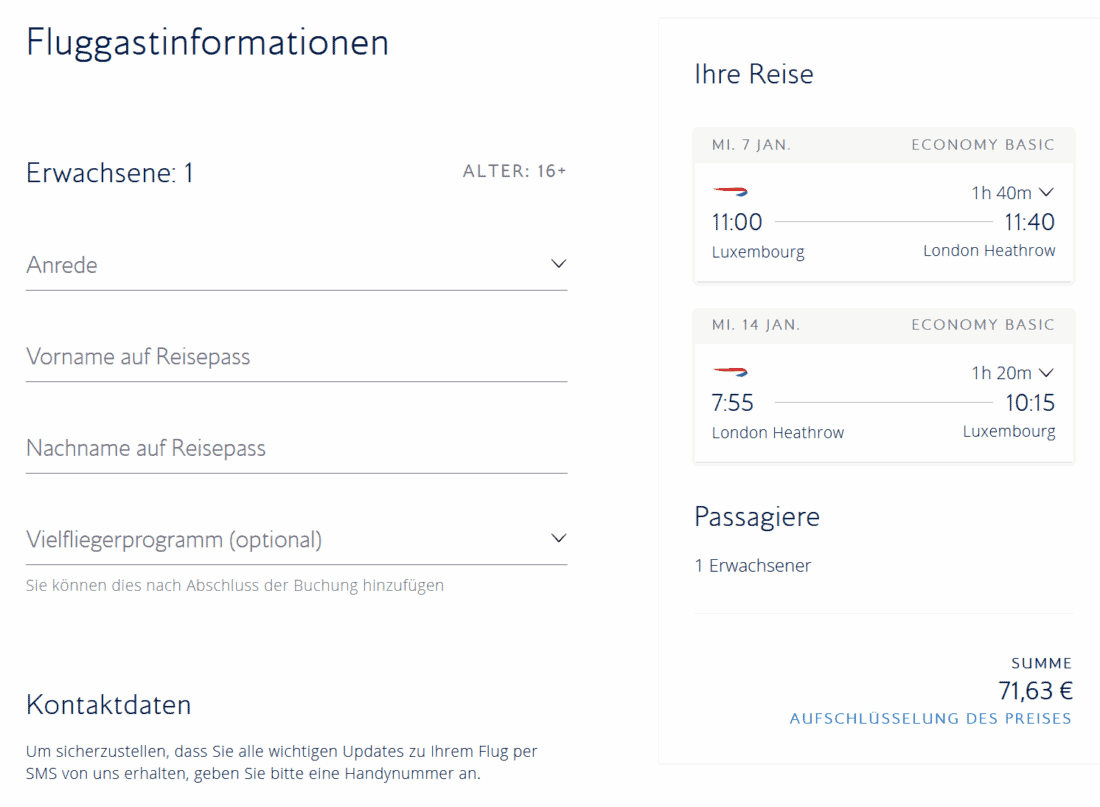Screen dimensions: 1100x807
Task: Click the 10:15 arrival time
Action: coord(1029,403)
